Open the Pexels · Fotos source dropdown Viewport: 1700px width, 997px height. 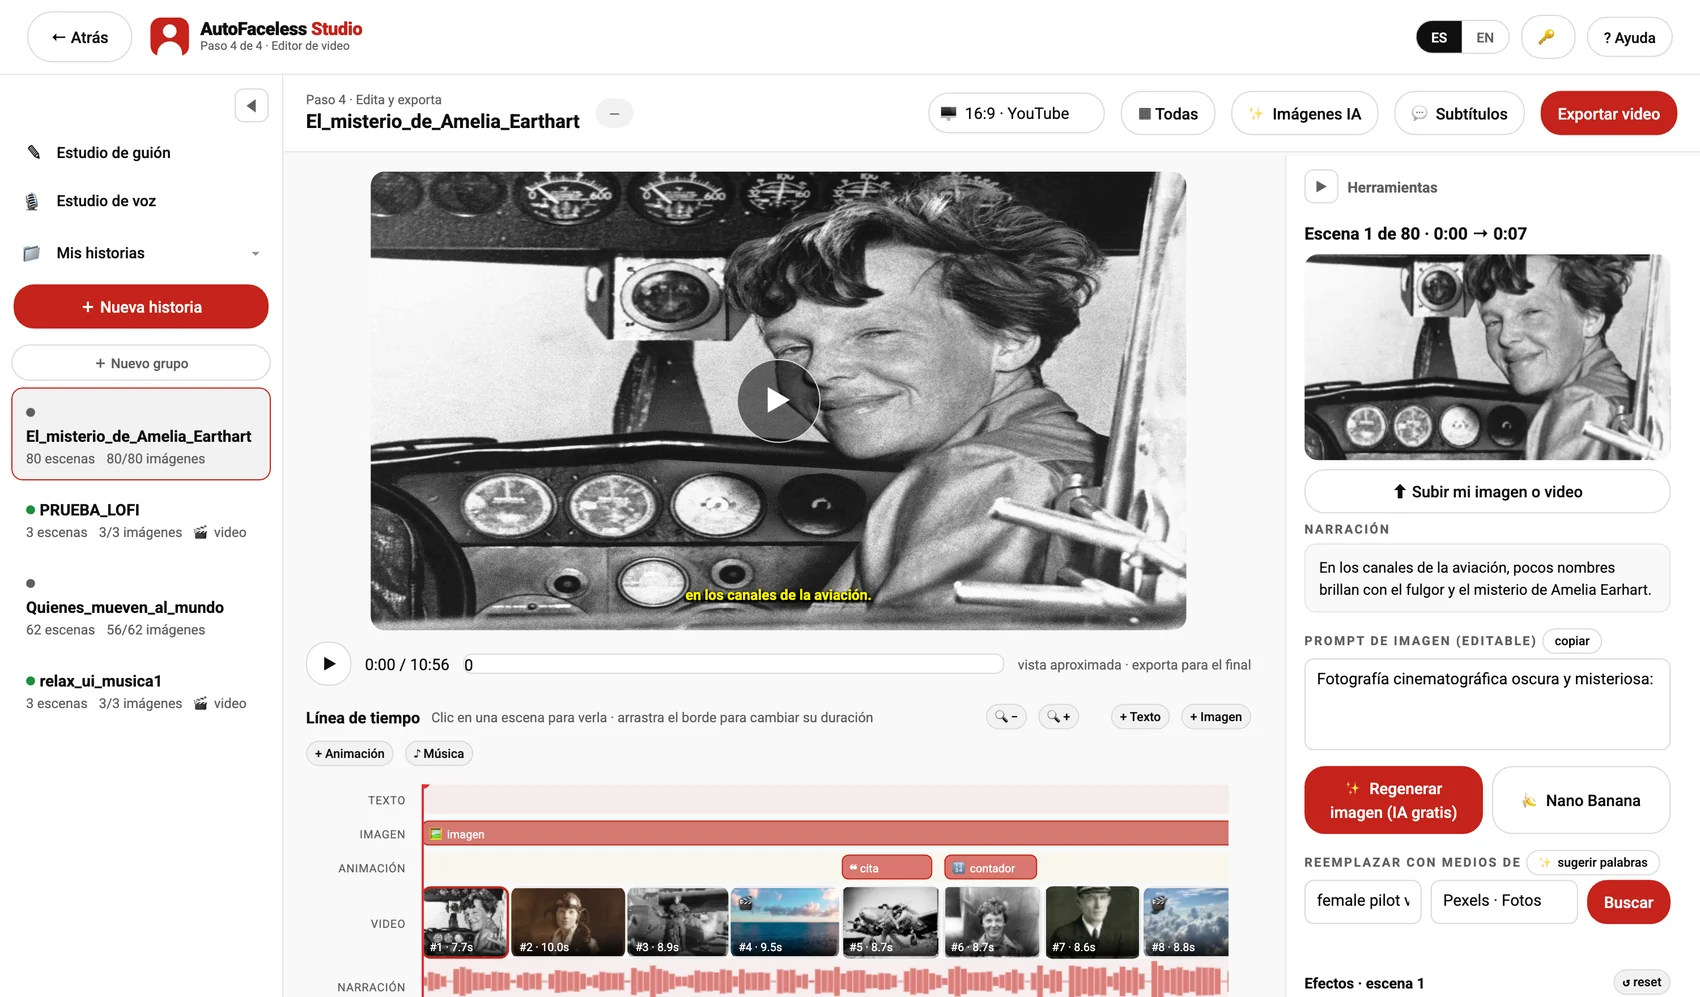pyautogui.click(x=1504, y=901)
